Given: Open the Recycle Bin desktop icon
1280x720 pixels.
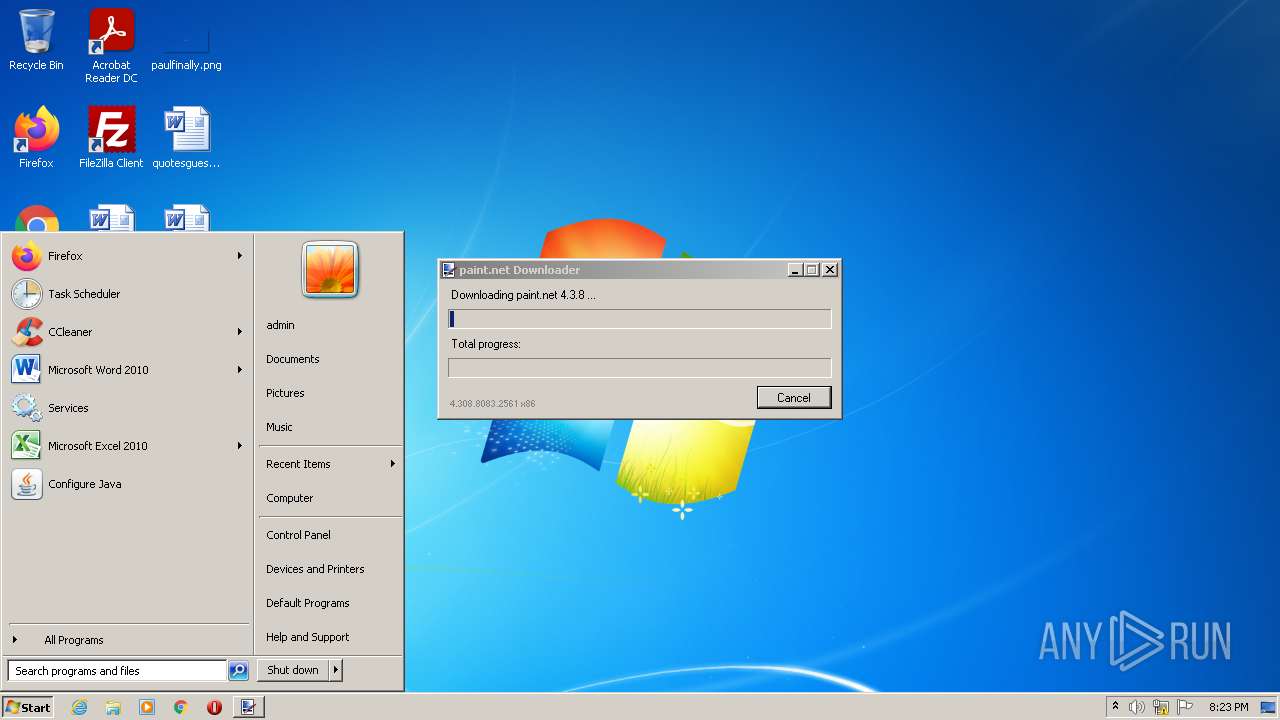Looking at the screenshot, I should tap(36, 40).
